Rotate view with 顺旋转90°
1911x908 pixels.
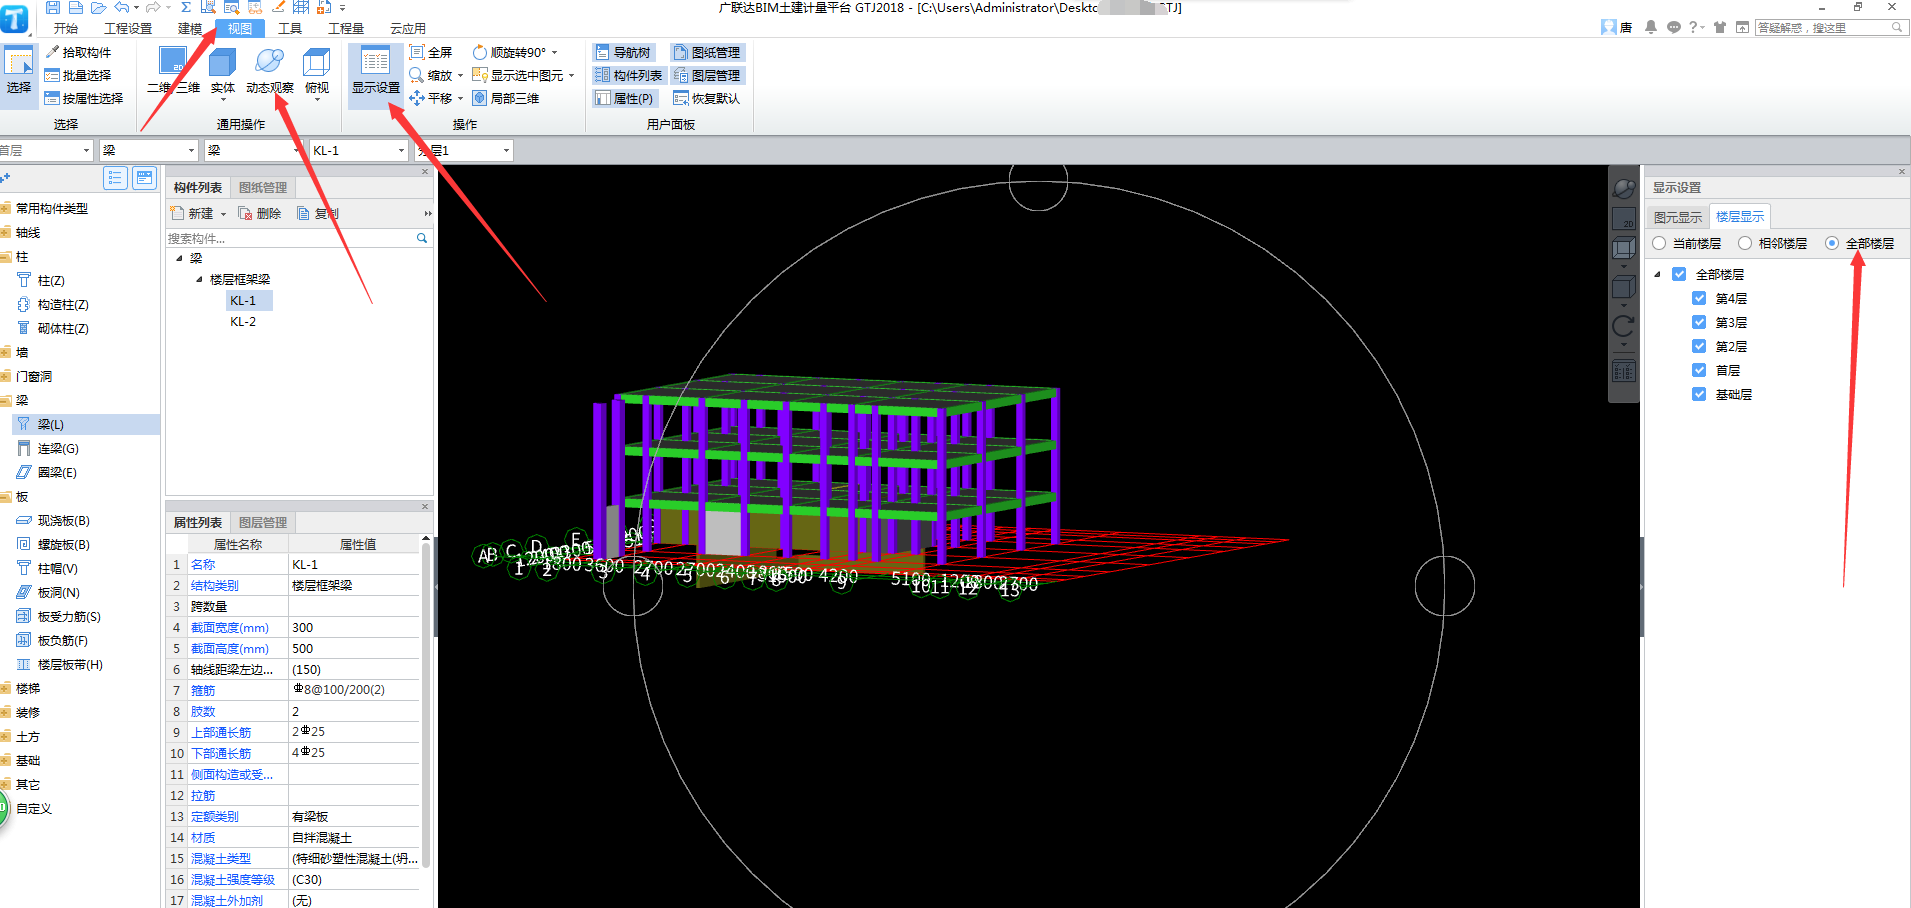click(x=510, y=52)
